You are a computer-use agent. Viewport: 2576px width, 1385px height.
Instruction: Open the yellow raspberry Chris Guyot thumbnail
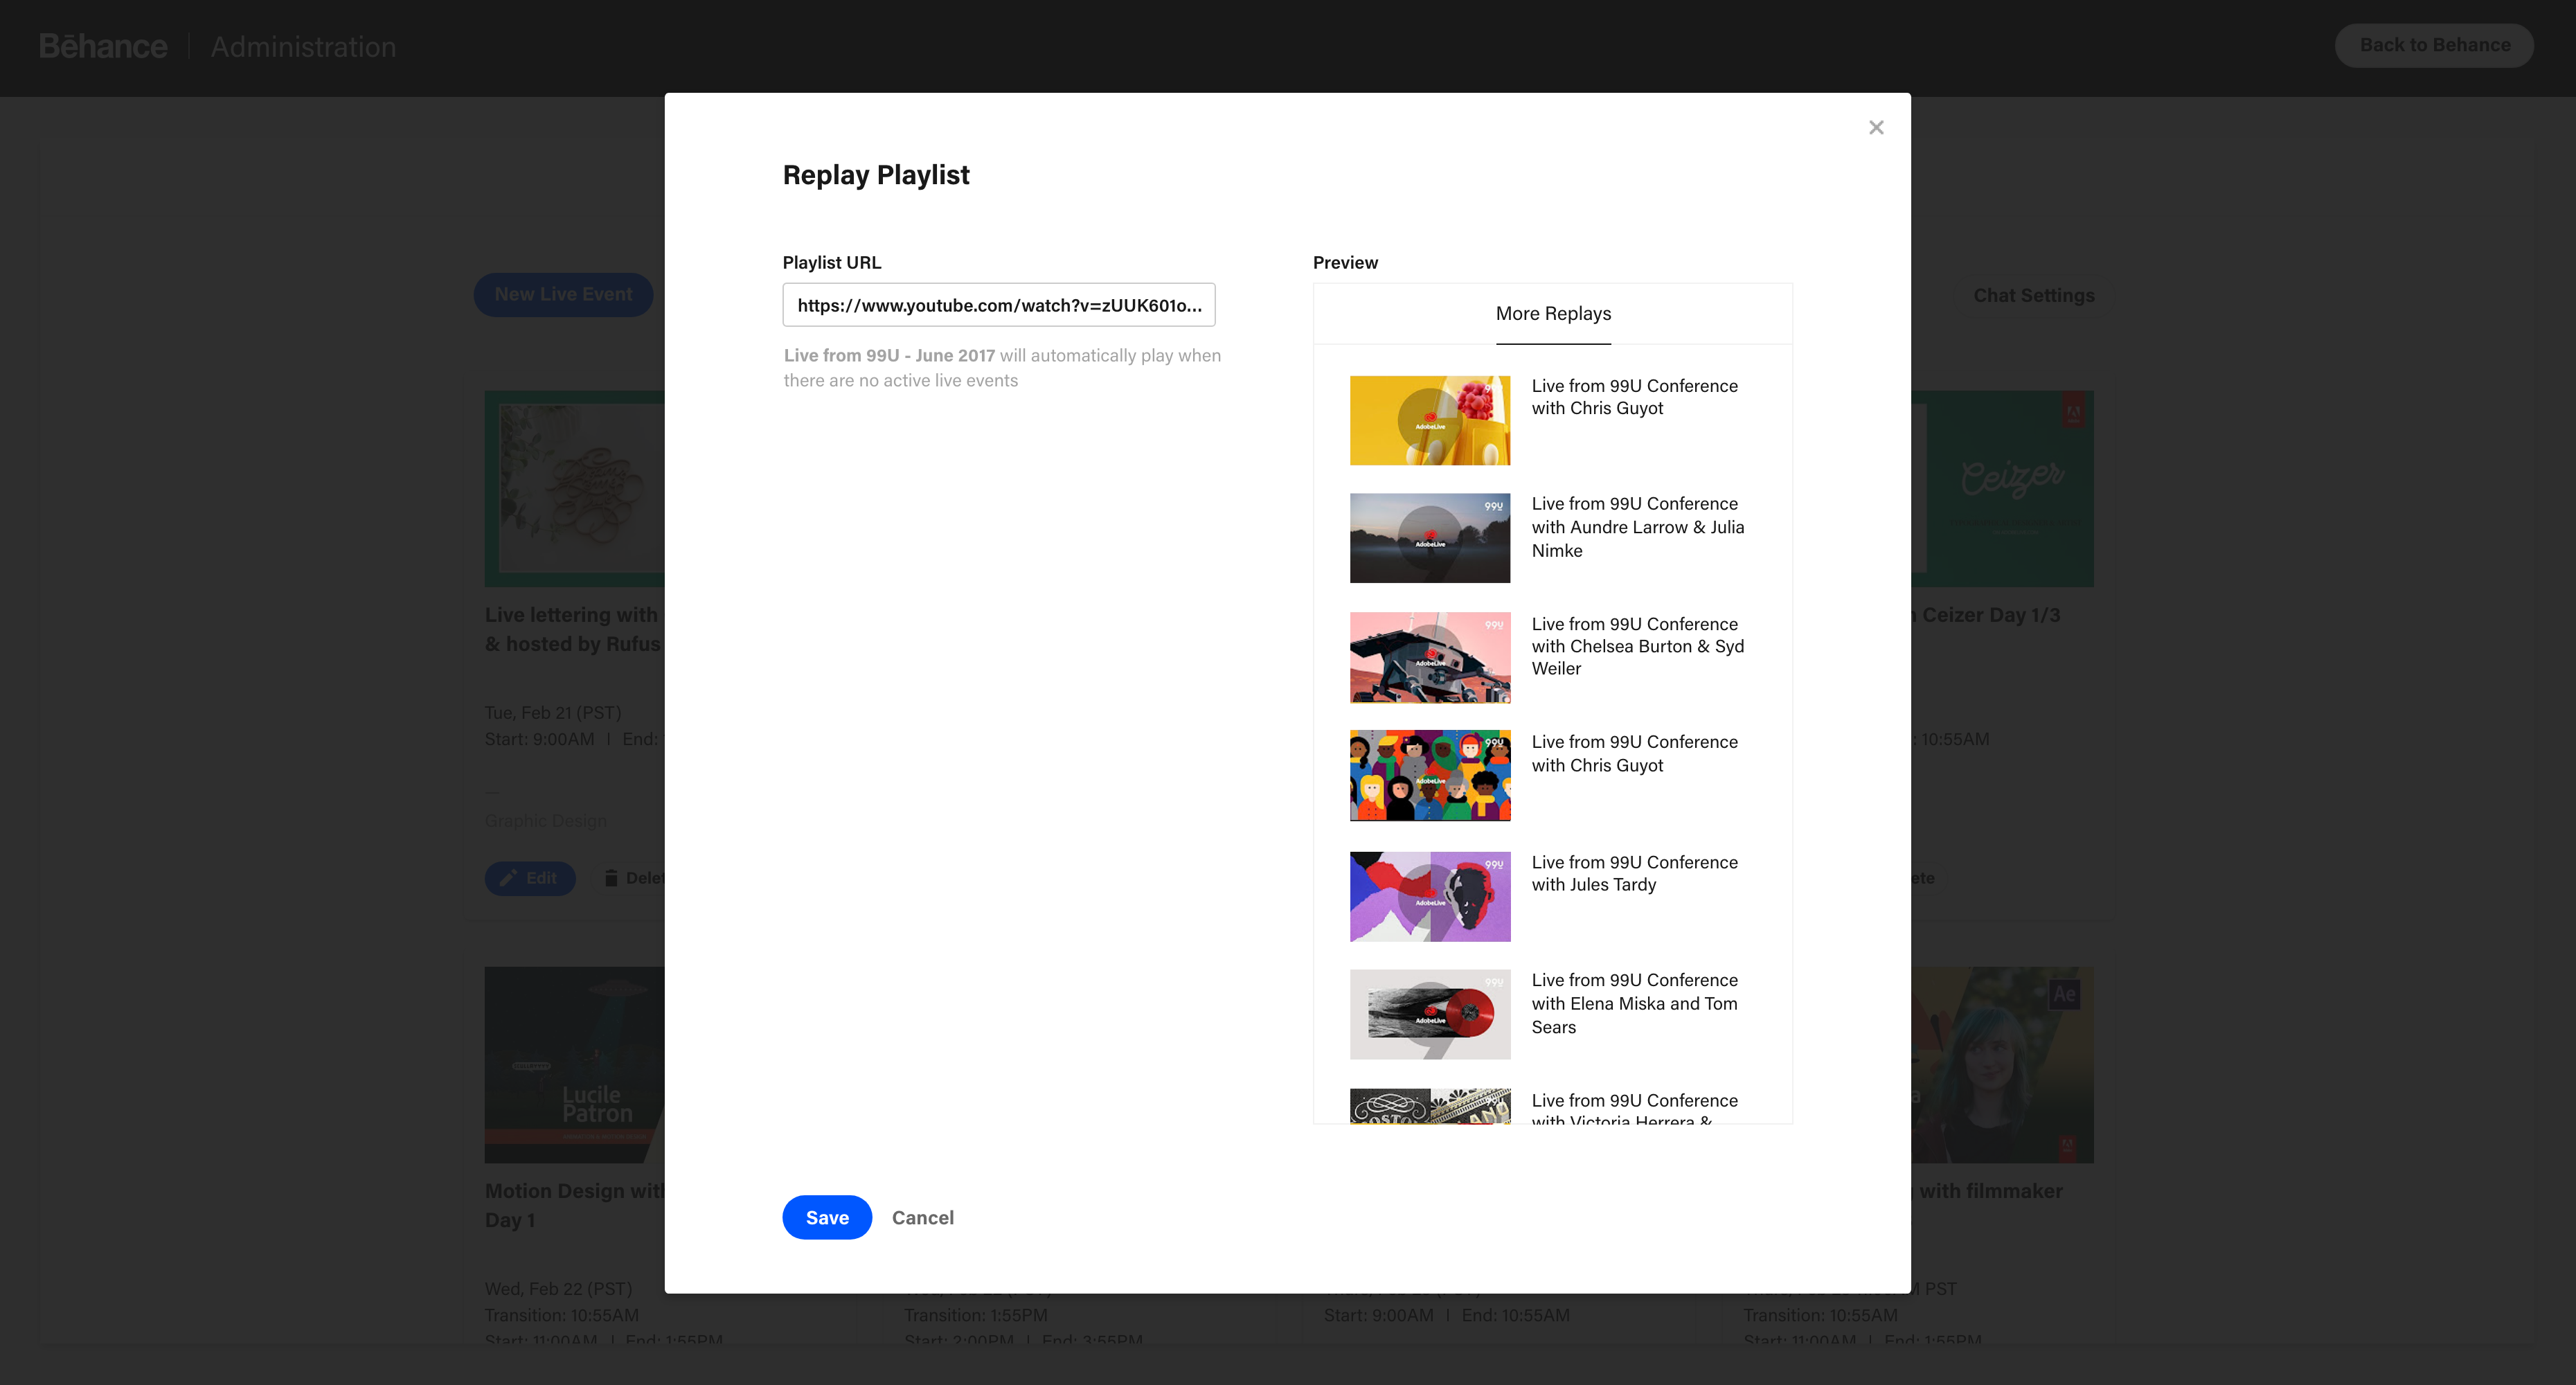(1430, 420)
